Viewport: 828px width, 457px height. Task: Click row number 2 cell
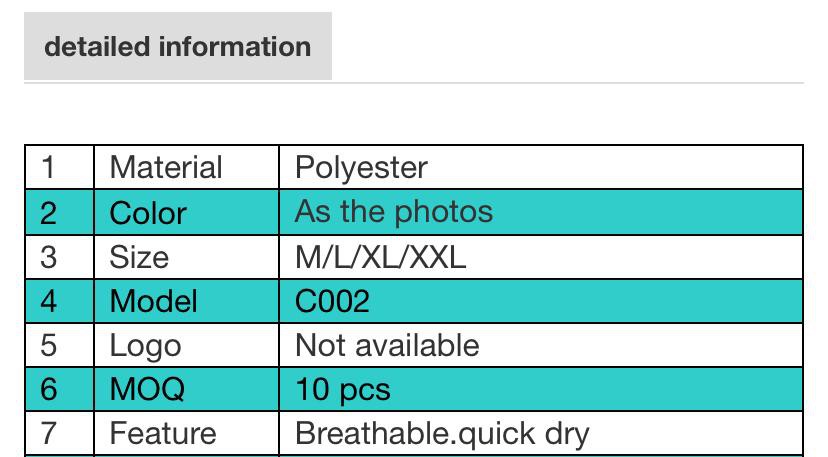[48, 212]
